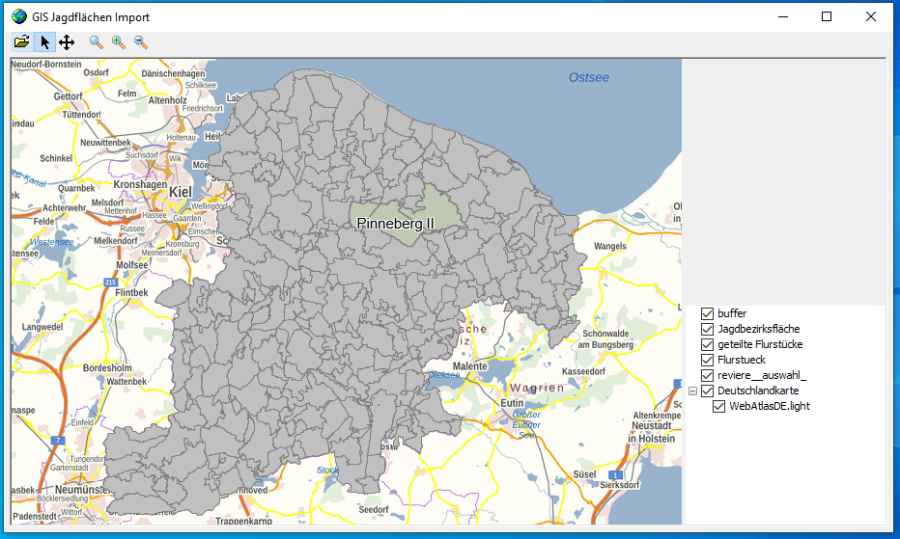Activate the pan move tool
This screenshot has width=900, height=539.
(x=67, y=42)
